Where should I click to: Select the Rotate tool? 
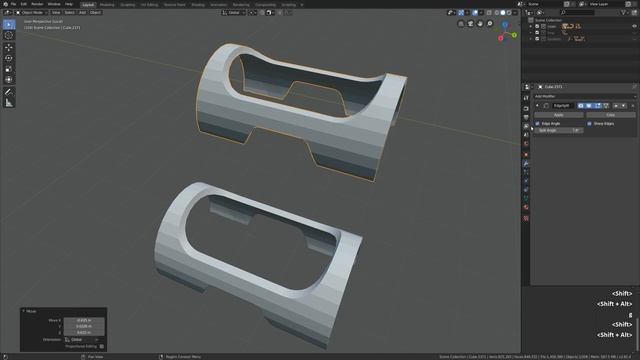click(x=9, y=58)
